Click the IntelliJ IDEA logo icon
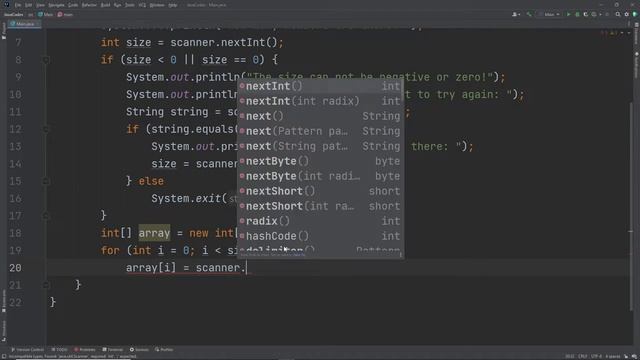This screenshot has height=360, width=640. [x=6, y=4]
